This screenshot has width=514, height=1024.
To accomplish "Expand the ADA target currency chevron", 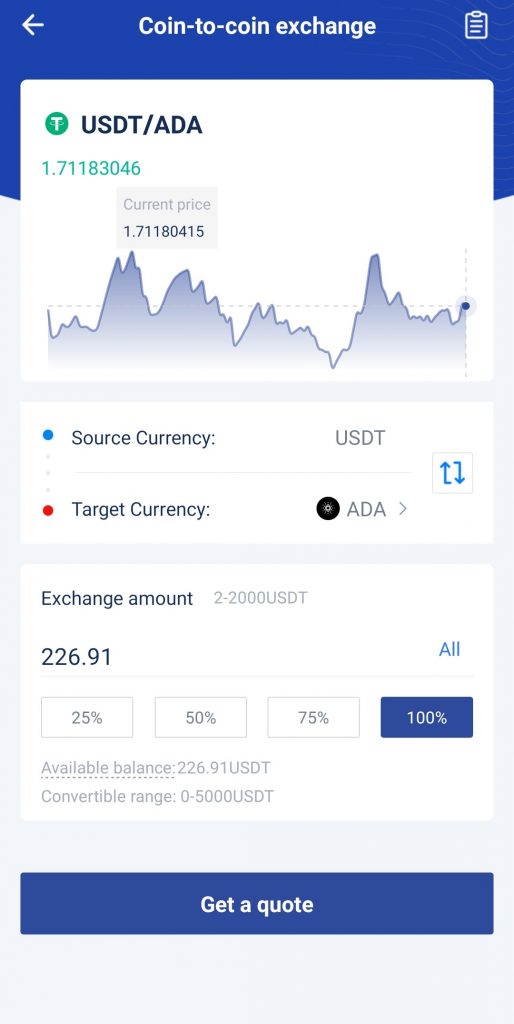I will point(403,509).
